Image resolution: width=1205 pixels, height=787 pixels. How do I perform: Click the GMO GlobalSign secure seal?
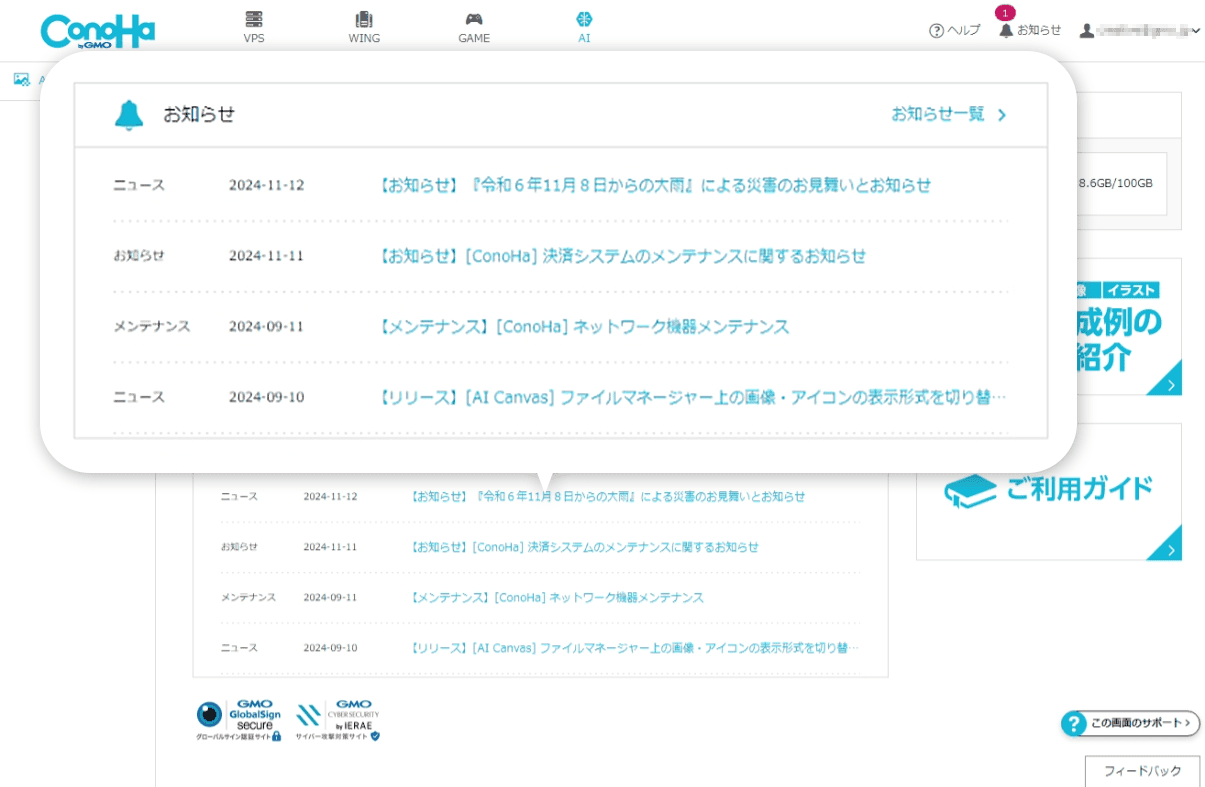pos(239,720)
